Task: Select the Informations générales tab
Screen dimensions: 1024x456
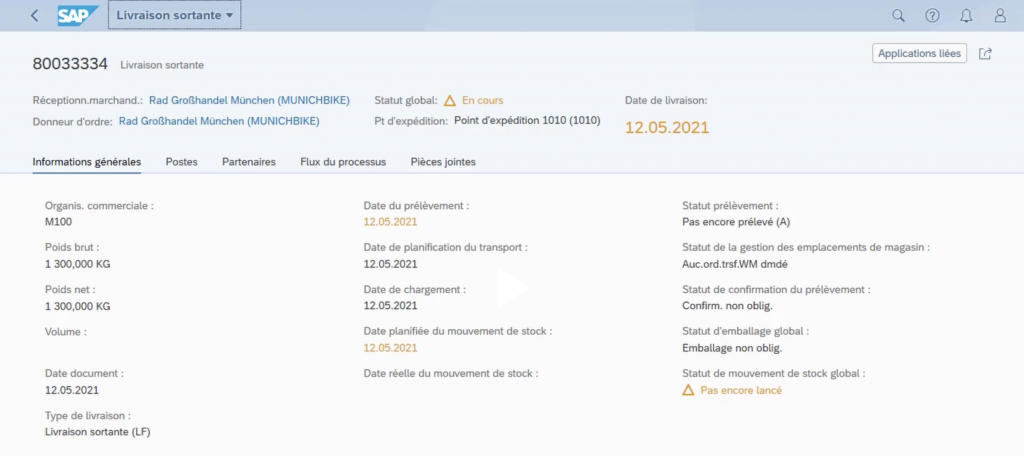Action: (x=87, y=161)
